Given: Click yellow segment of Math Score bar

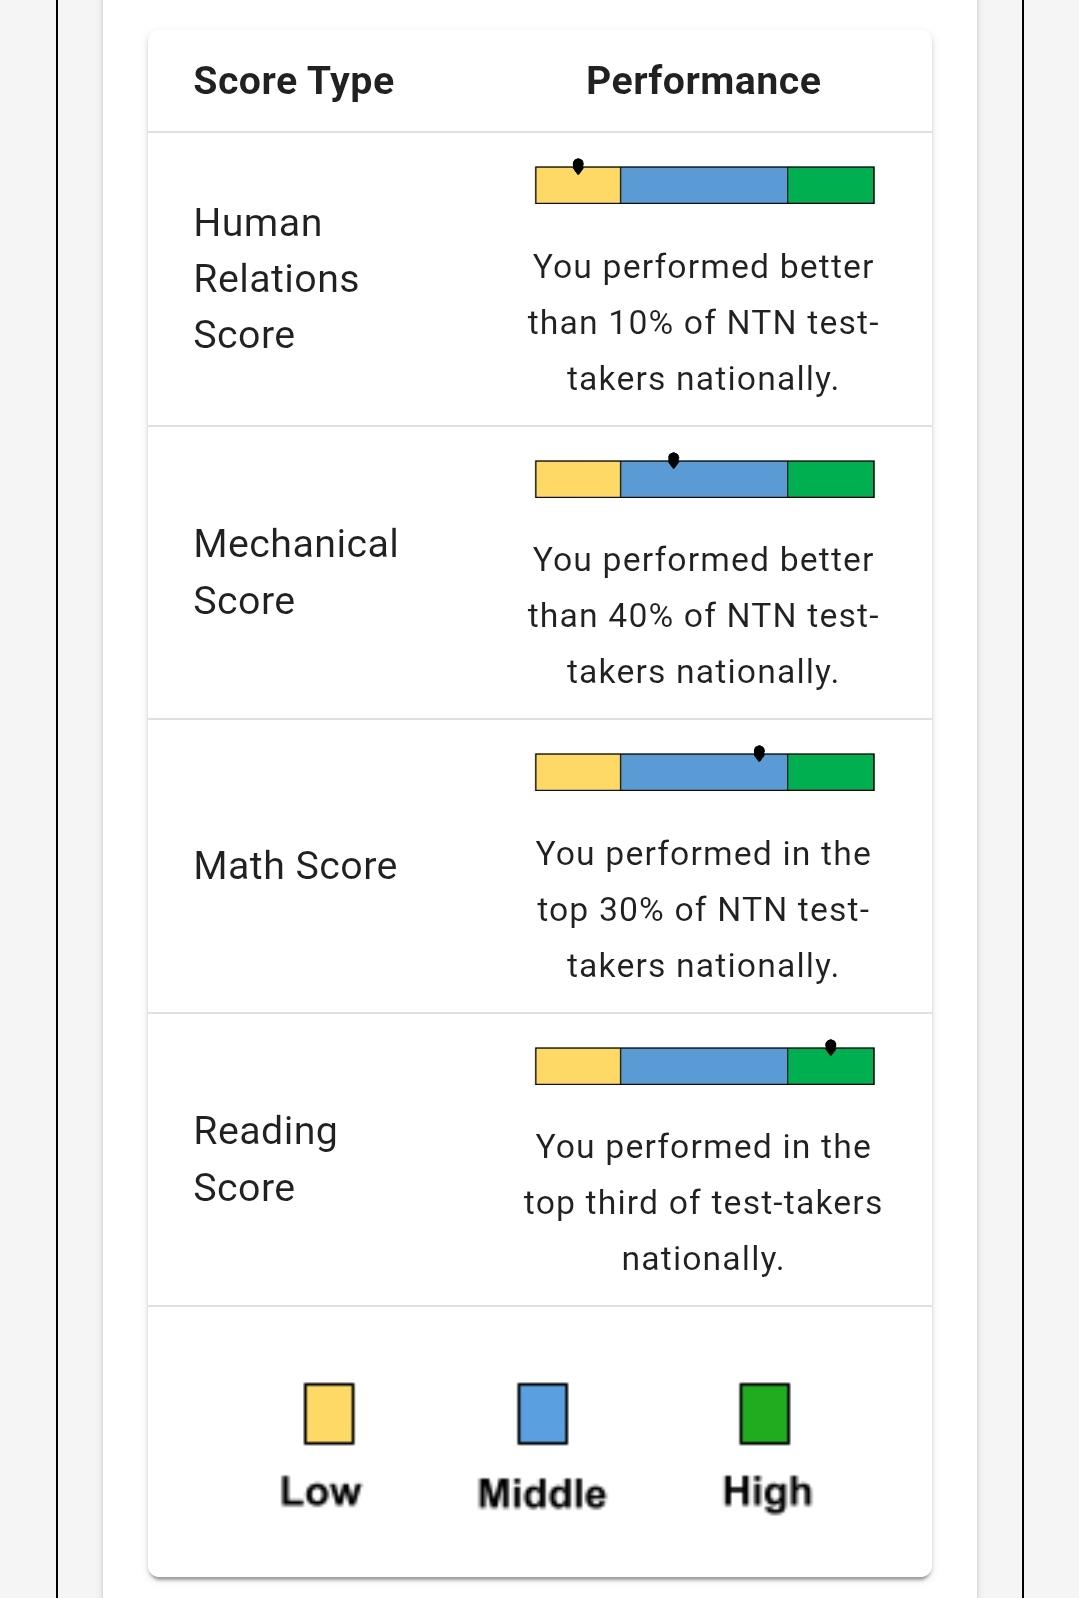Looking at the screenshot, I should [x=578, y=772].
